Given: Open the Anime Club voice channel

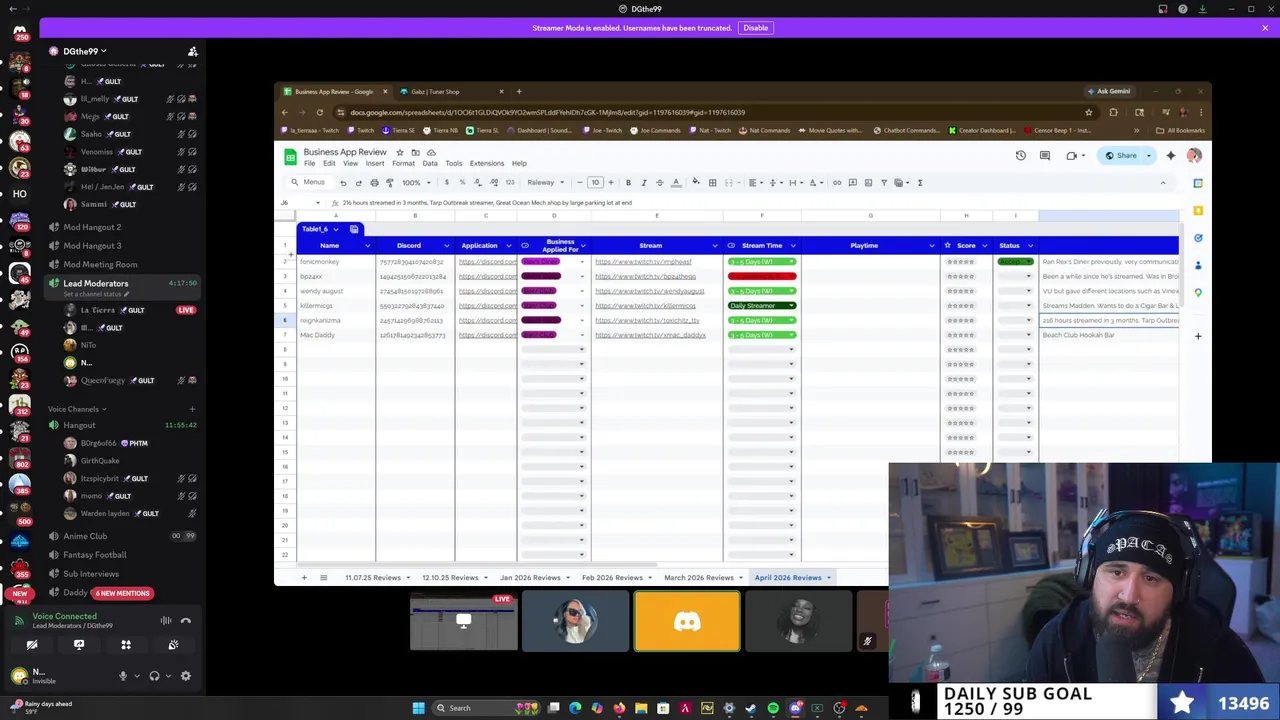Looking at the screenshot, I should point(85,536).
